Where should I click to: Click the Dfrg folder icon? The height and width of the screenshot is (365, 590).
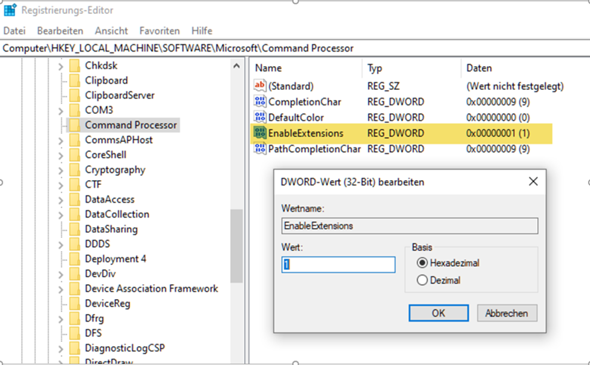(x=75, y=318)
